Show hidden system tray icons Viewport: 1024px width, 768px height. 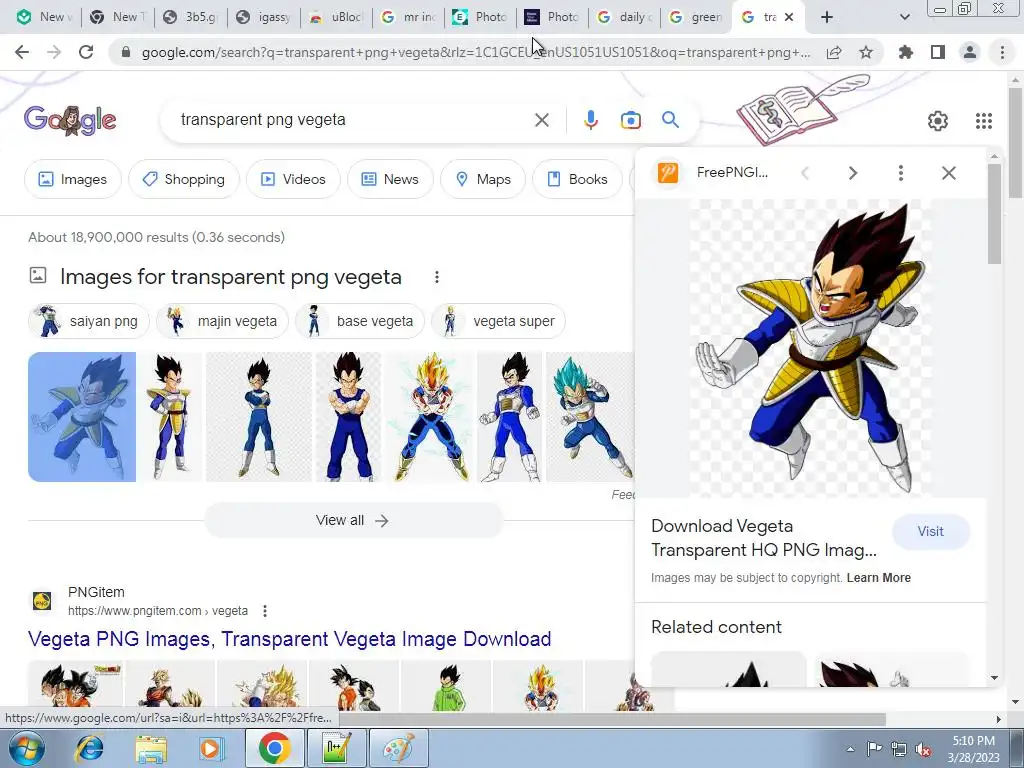(850, 749)
